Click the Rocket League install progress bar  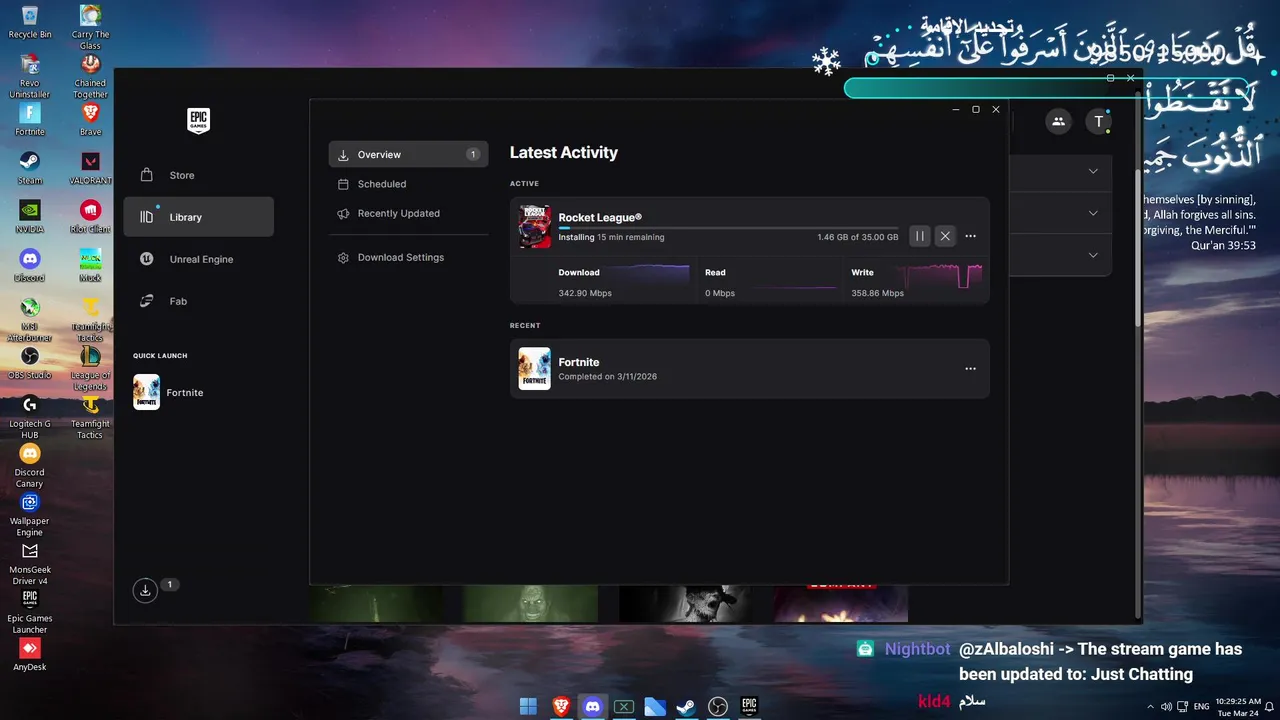tap(728, 229)
